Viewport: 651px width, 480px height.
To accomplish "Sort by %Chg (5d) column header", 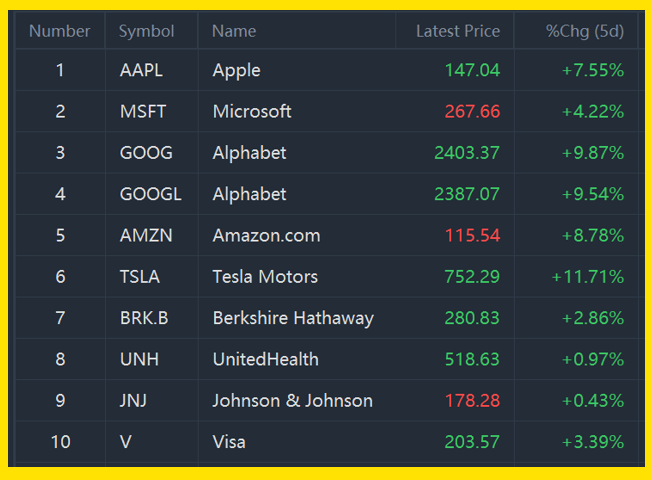I will [x=584, y=31].
